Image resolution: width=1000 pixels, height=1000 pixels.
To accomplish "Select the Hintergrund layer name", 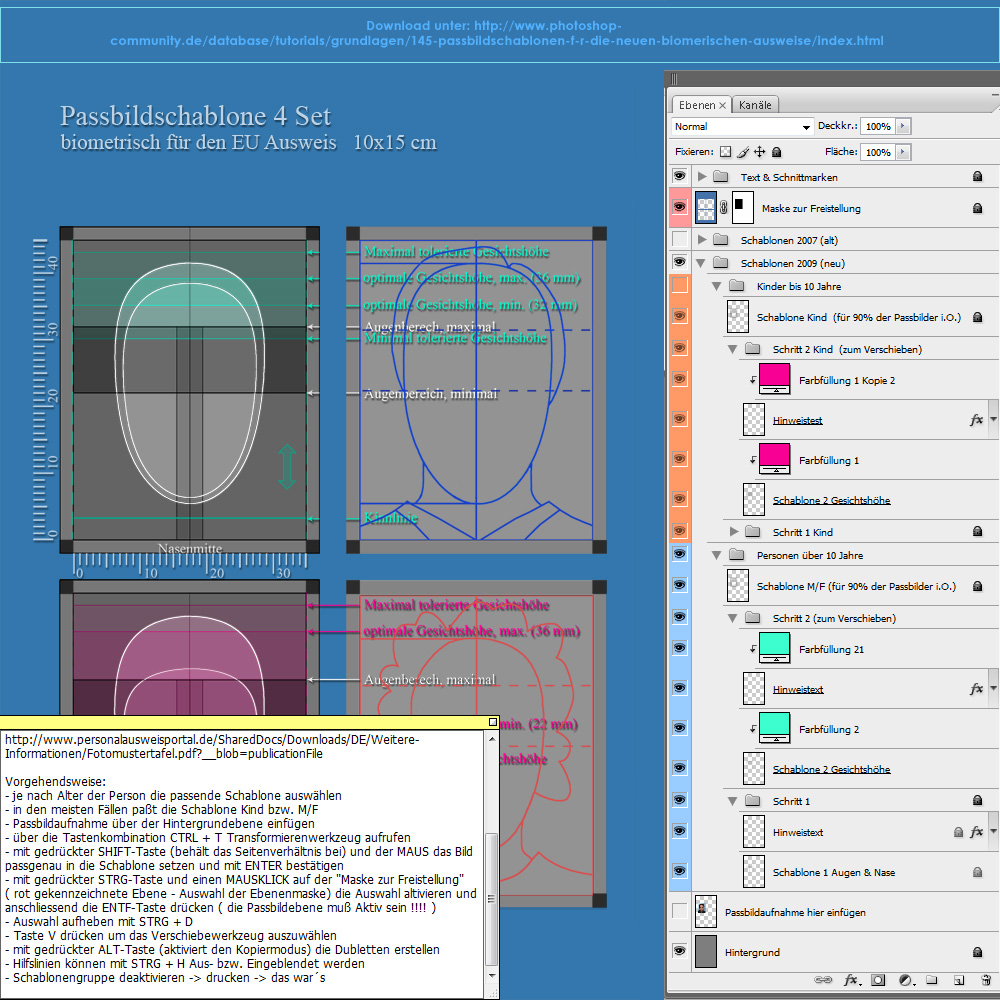I will (752, 952).
